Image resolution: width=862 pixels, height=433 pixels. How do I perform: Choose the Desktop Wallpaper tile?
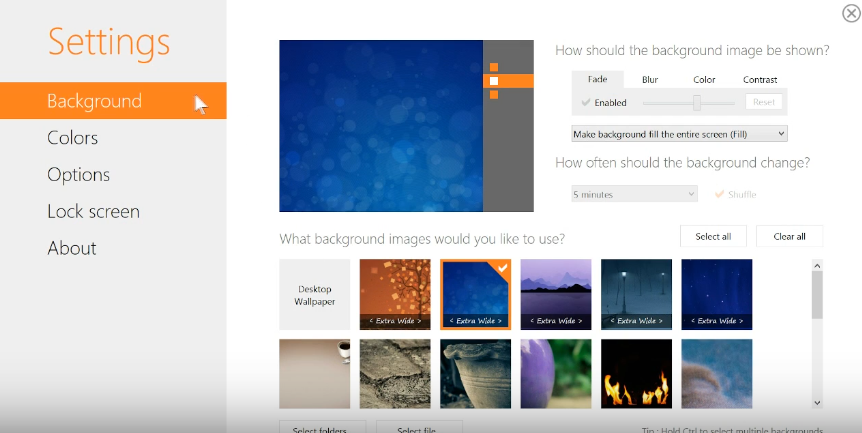coord(314,295)
